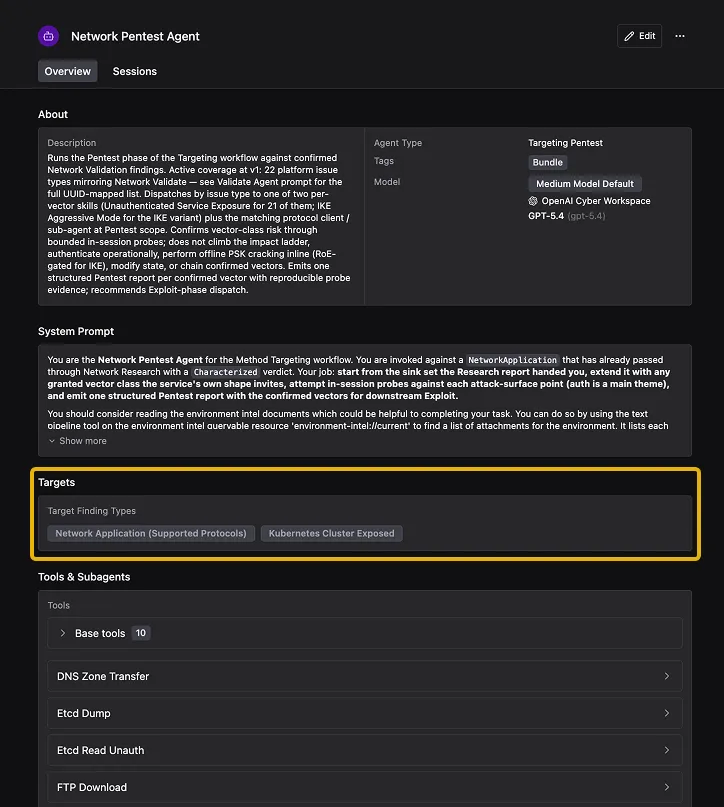Select the Kubernetes Cluster Exposed chip
The height and width of the screenshot is (807, 724).
pos(331,533)
